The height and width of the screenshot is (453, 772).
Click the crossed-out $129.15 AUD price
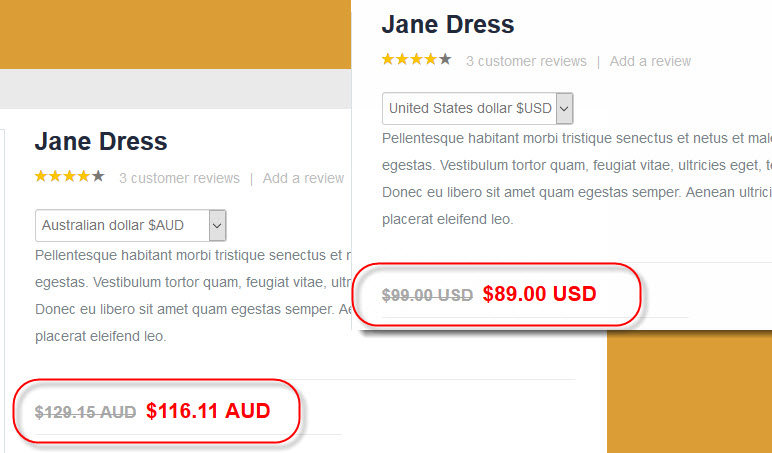coord(85,411)
